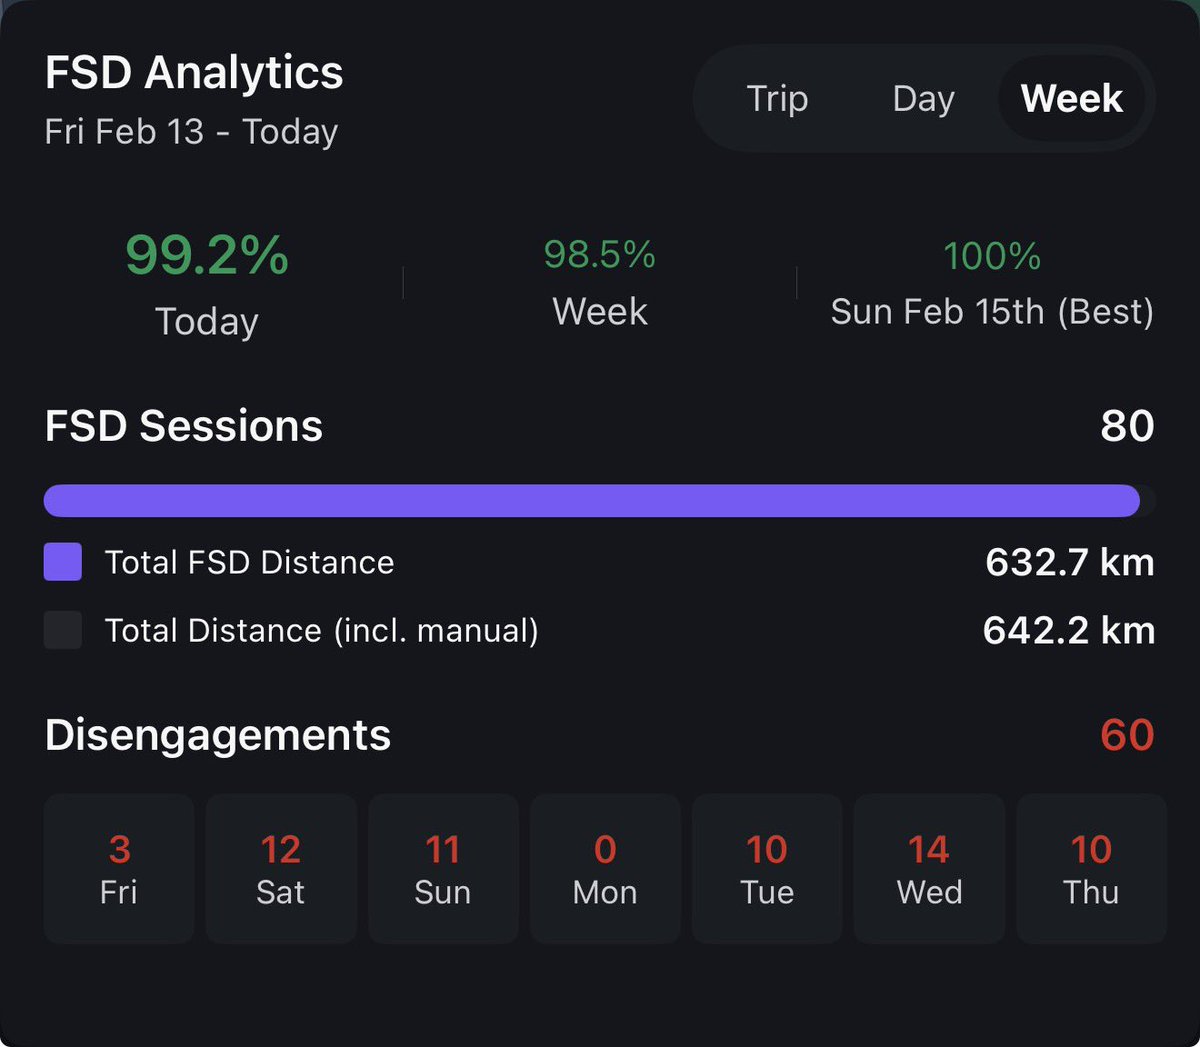This screenshot has height=1047, width=1200.
Task: Click the dark Total Distance swatch
Action: click(x=63, y=630)
